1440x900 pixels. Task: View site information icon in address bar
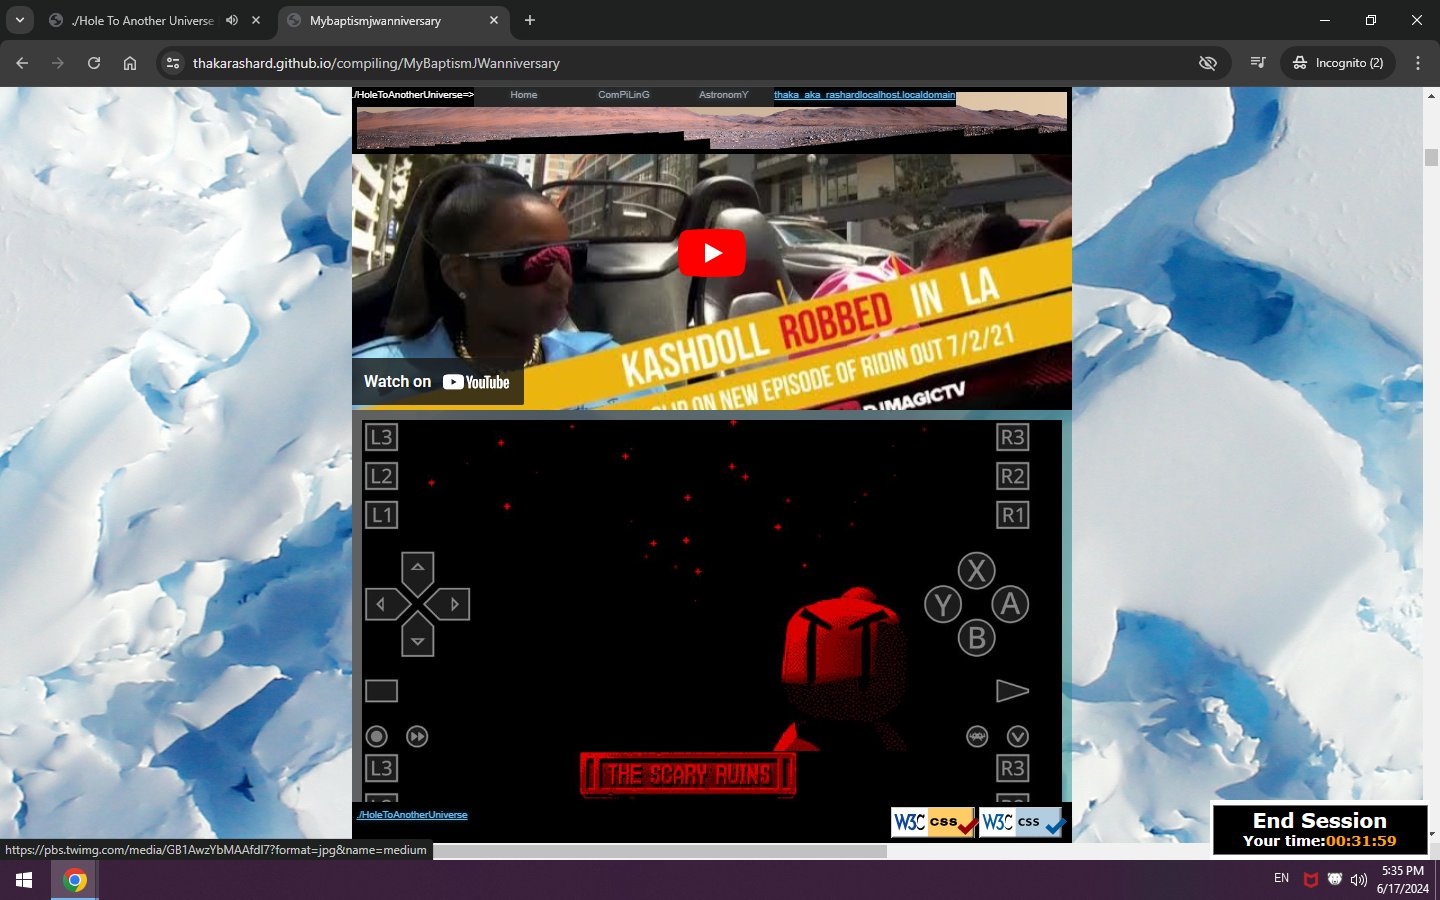pos(173,63)
